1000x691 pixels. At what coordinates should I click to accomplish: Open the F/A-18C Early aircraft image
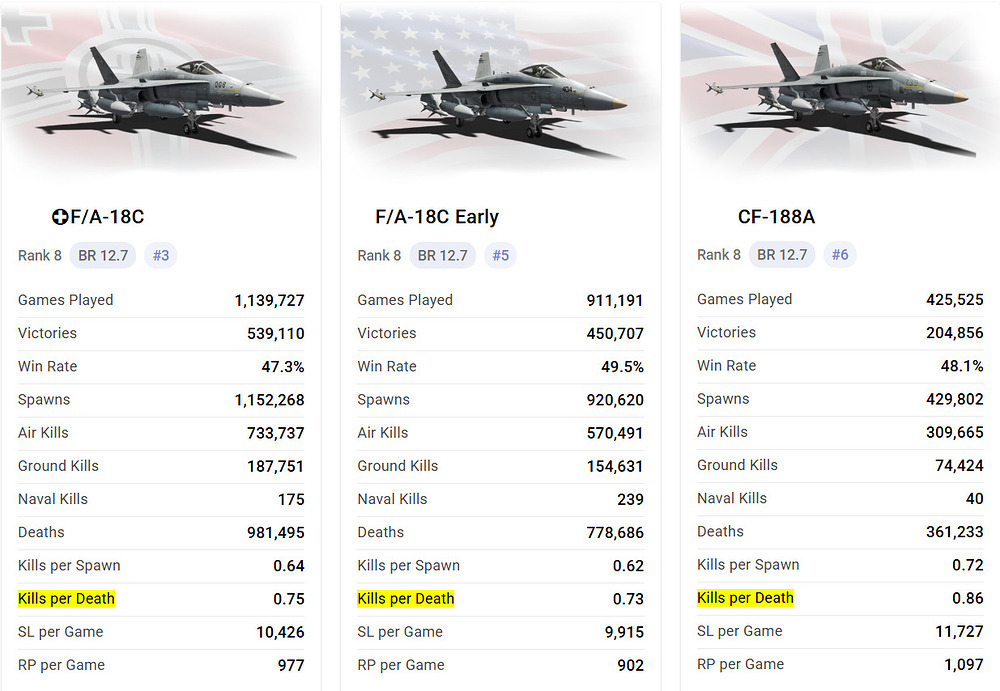[500, 95]
